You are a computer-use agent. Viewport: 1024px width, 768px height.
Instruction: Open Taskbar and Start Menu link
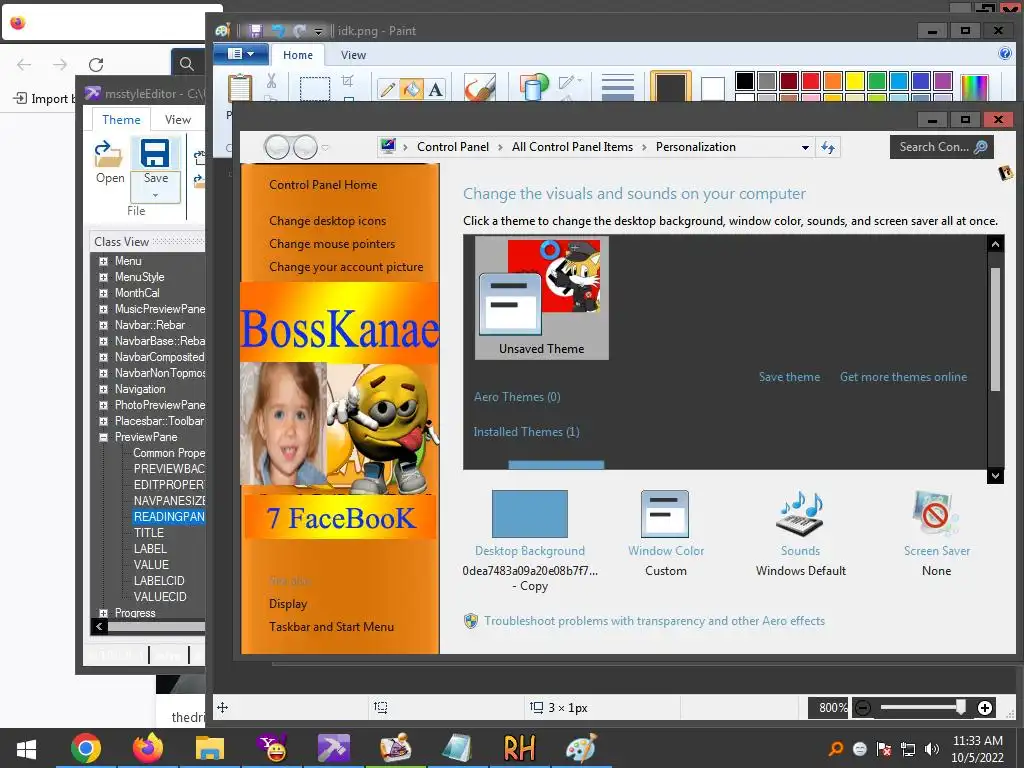coord(331,627)
